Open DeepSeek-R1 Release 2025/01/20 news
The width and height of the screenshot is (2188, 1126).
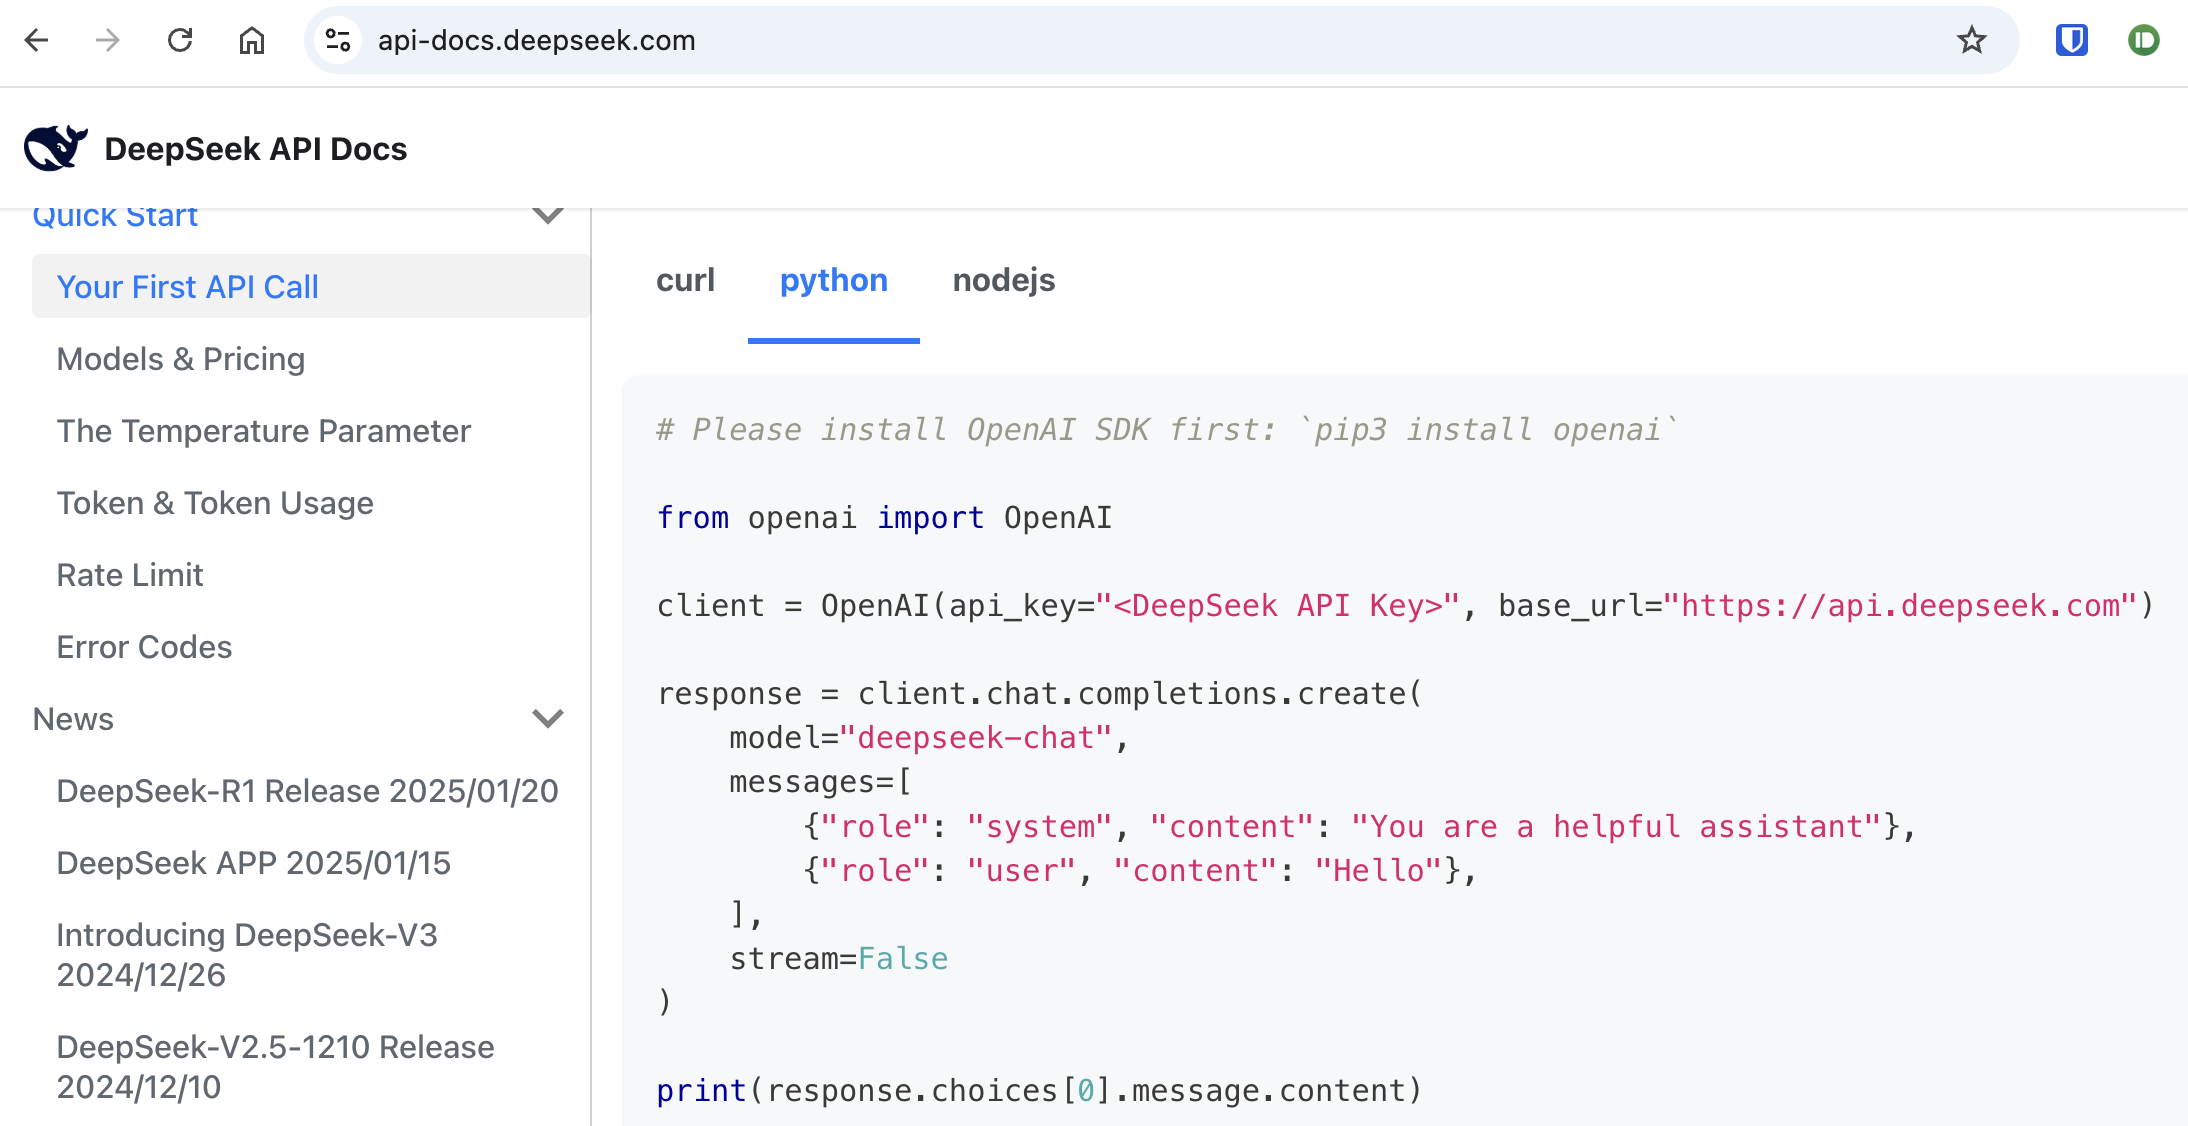308,791
